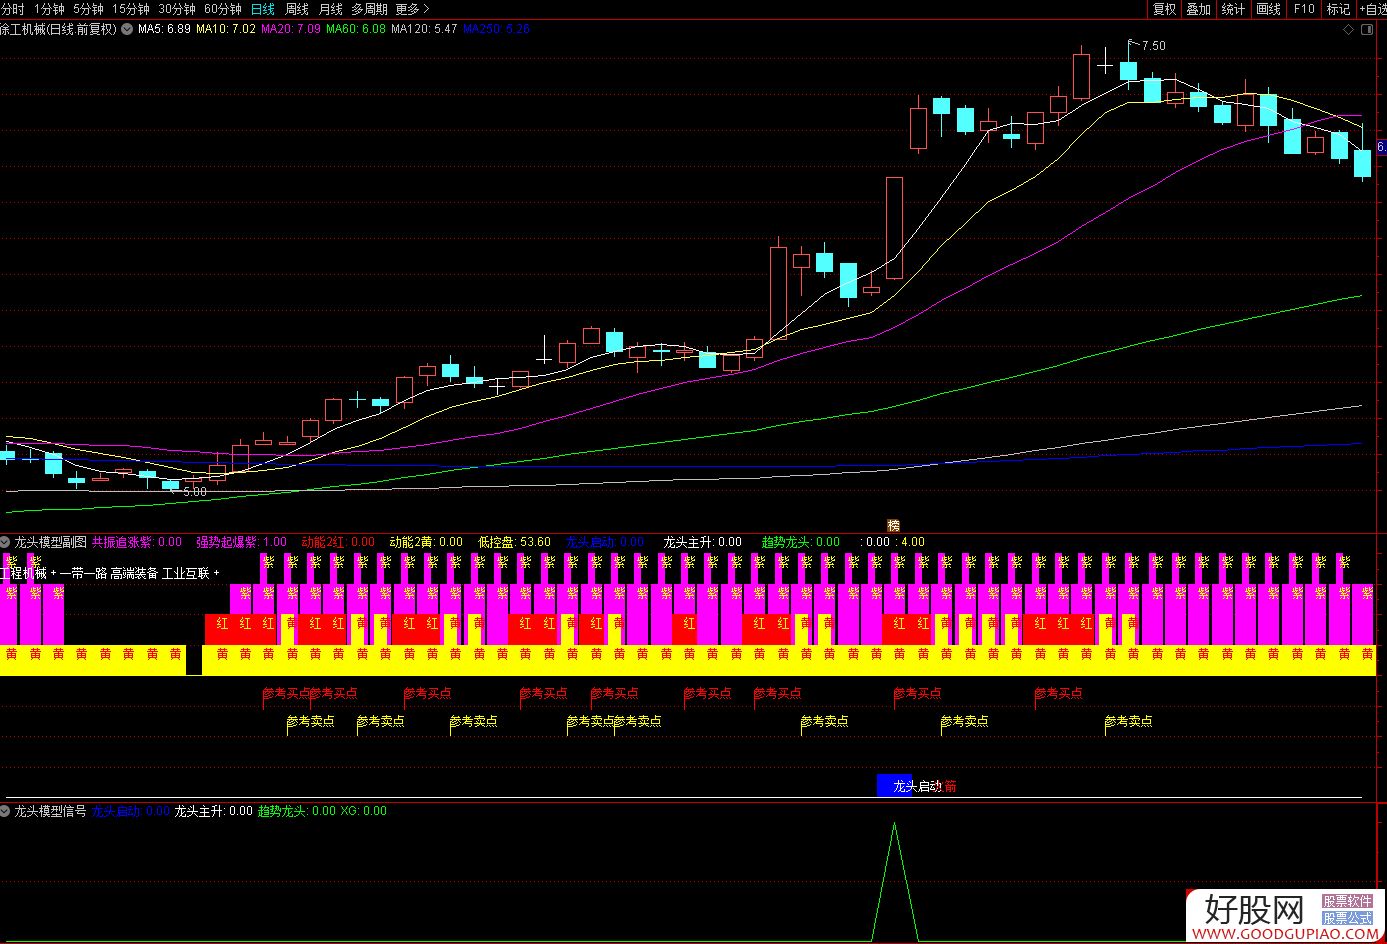The image size is (1387, 944).
Task: Click the blue 龙头启动 signal block
Action: (x=894, y=786)
